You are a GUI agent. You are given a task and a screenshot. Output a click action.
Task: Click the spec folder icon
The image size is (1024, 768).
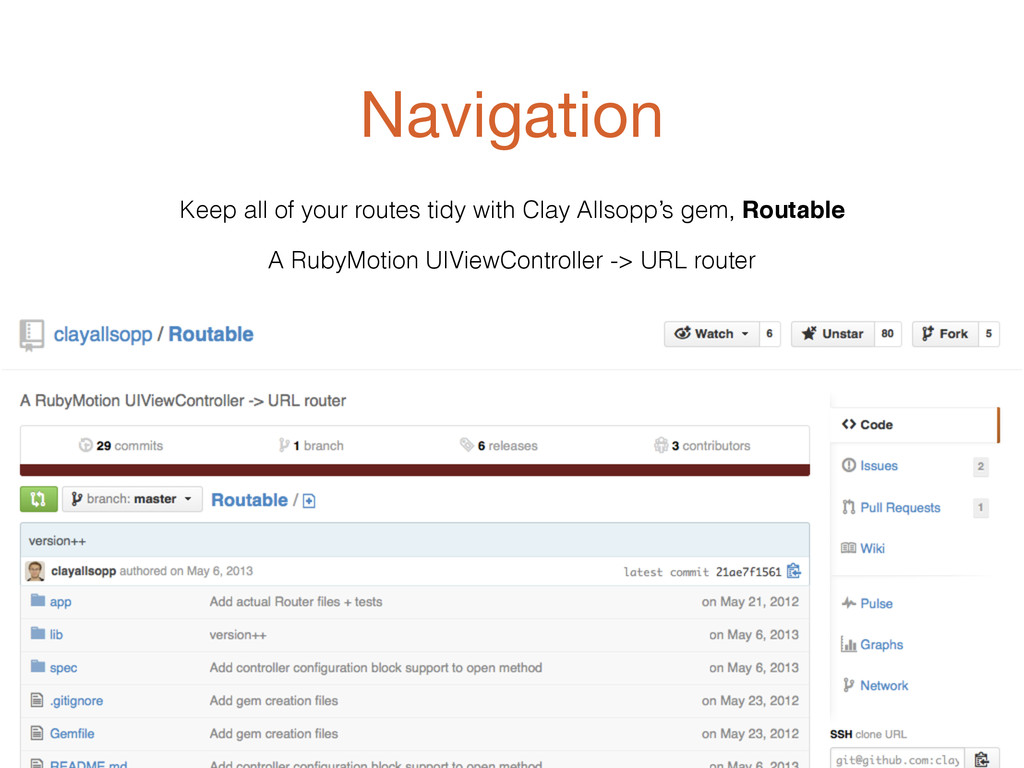pos(38,666)
